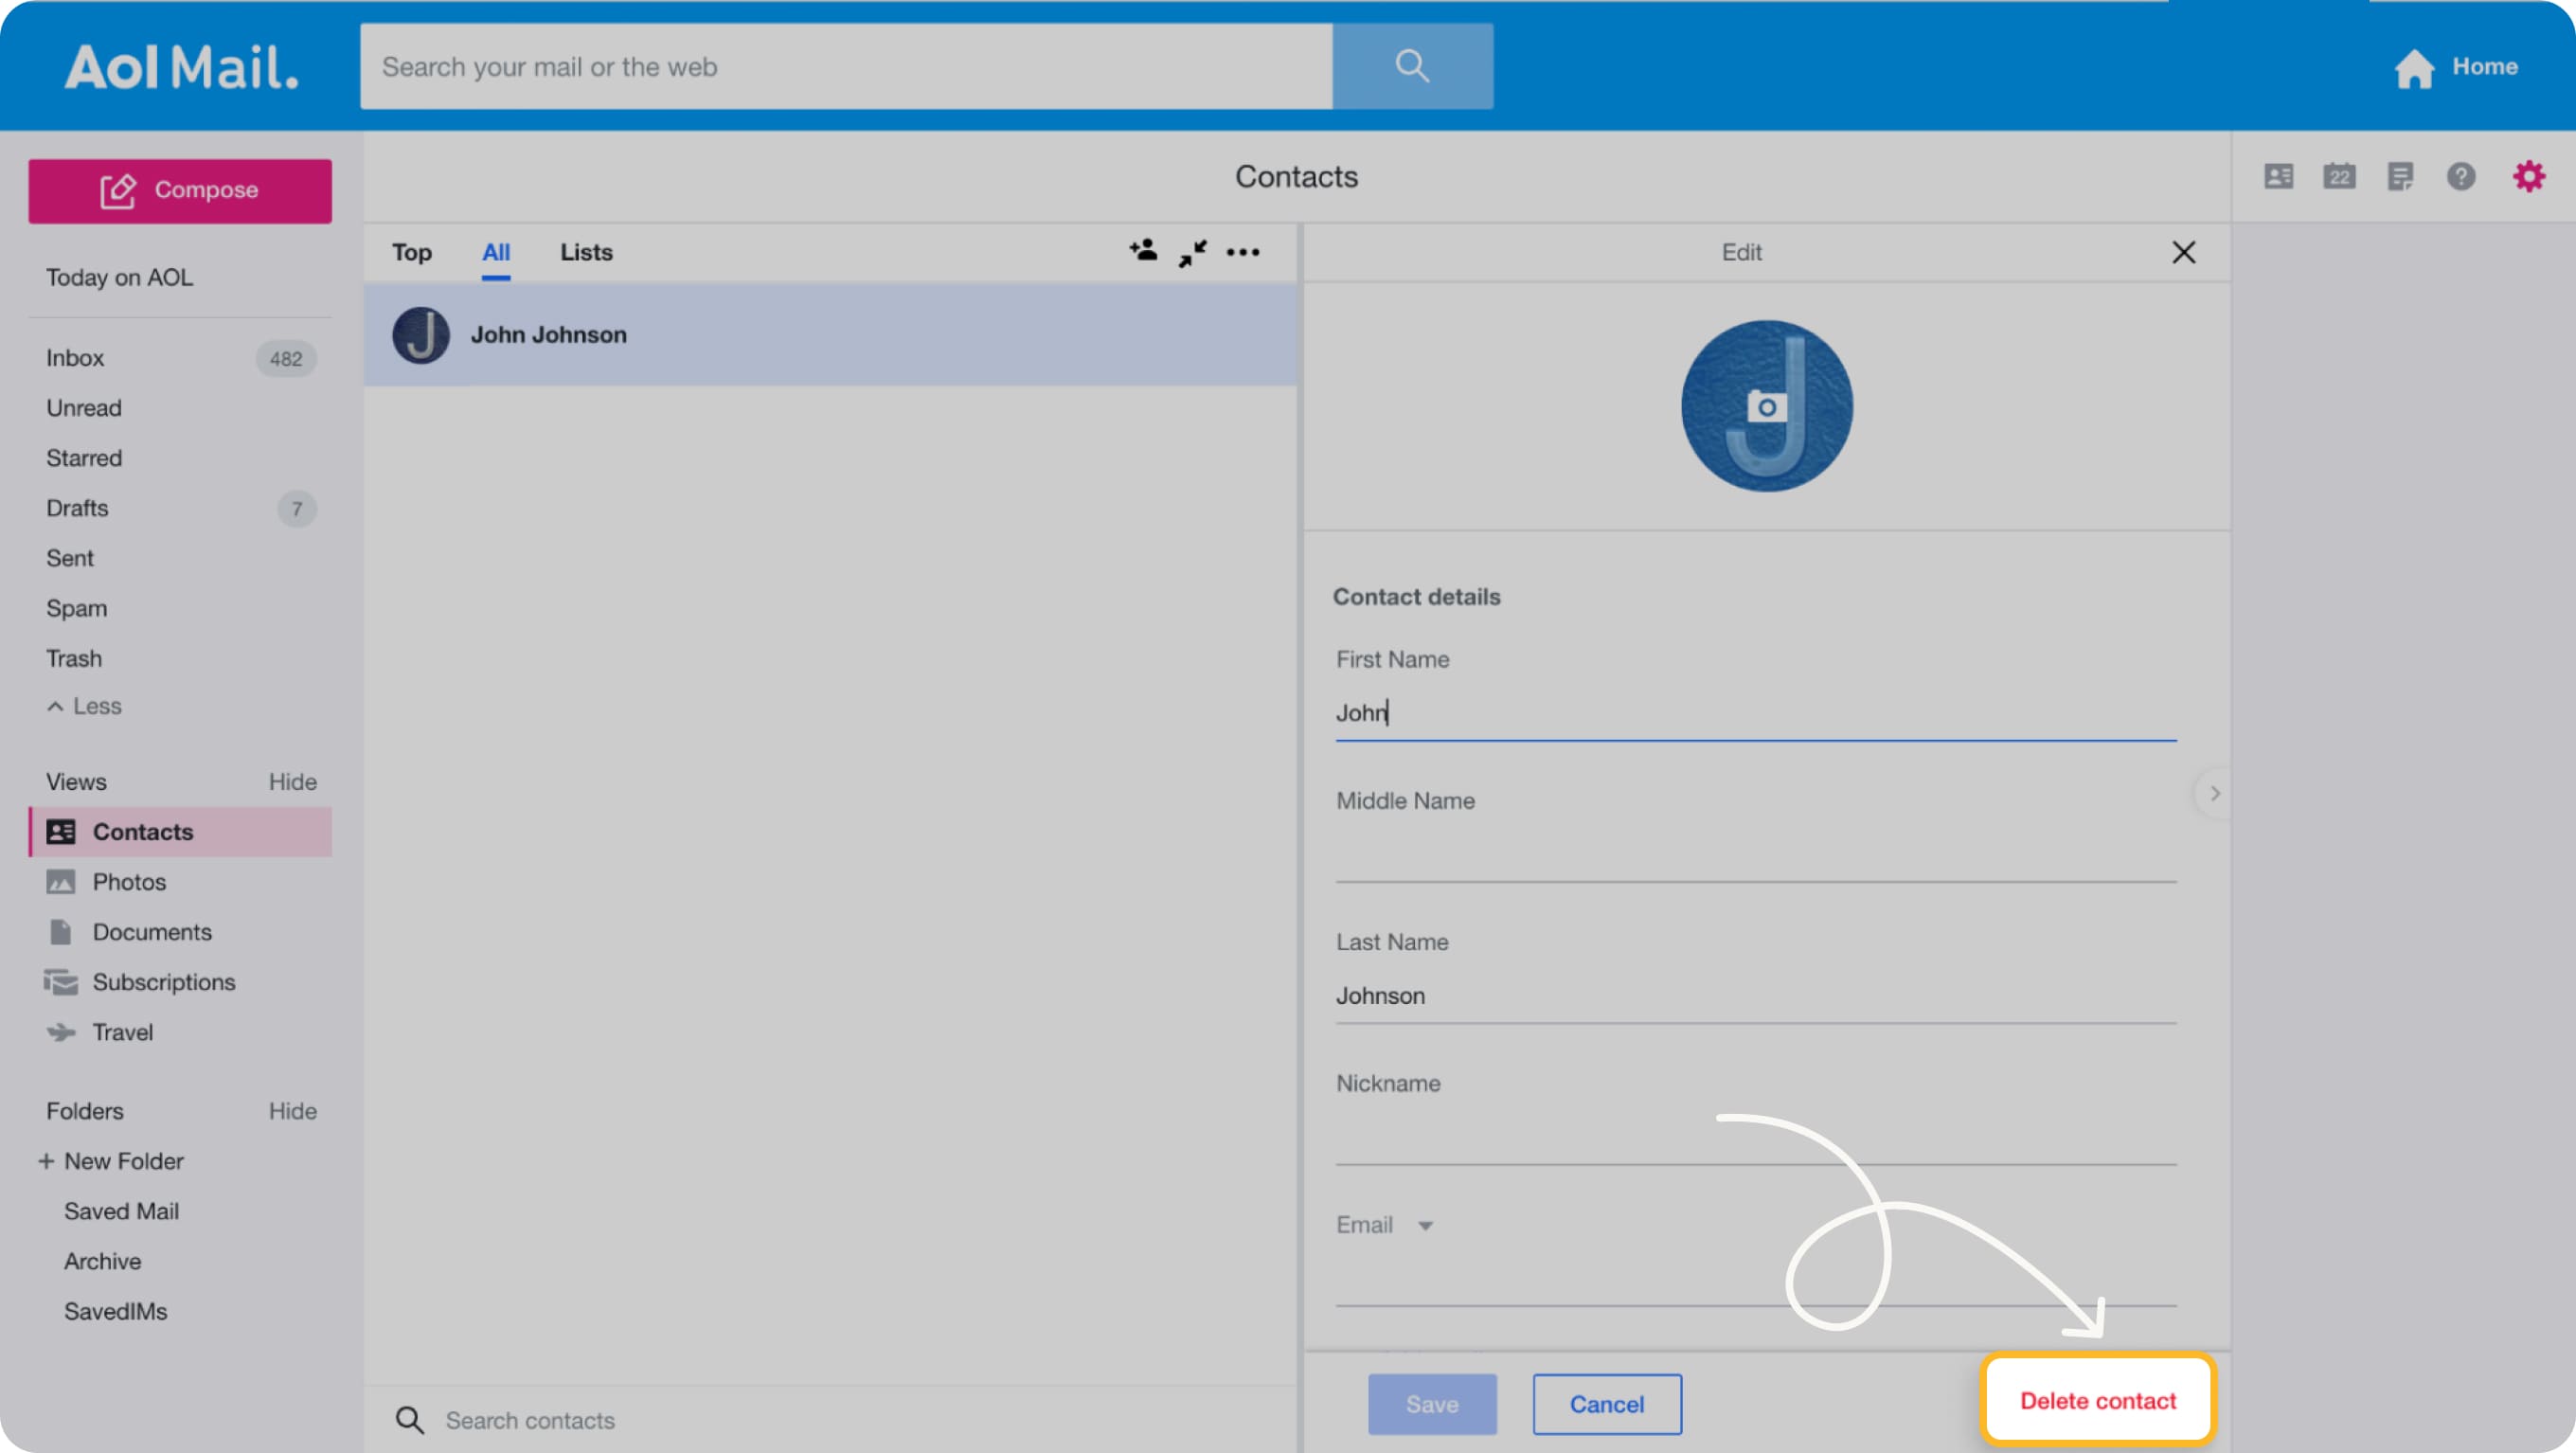Switch to the Lists tab
This screenshot has height=1453, width=2576.
click(586, 252)
